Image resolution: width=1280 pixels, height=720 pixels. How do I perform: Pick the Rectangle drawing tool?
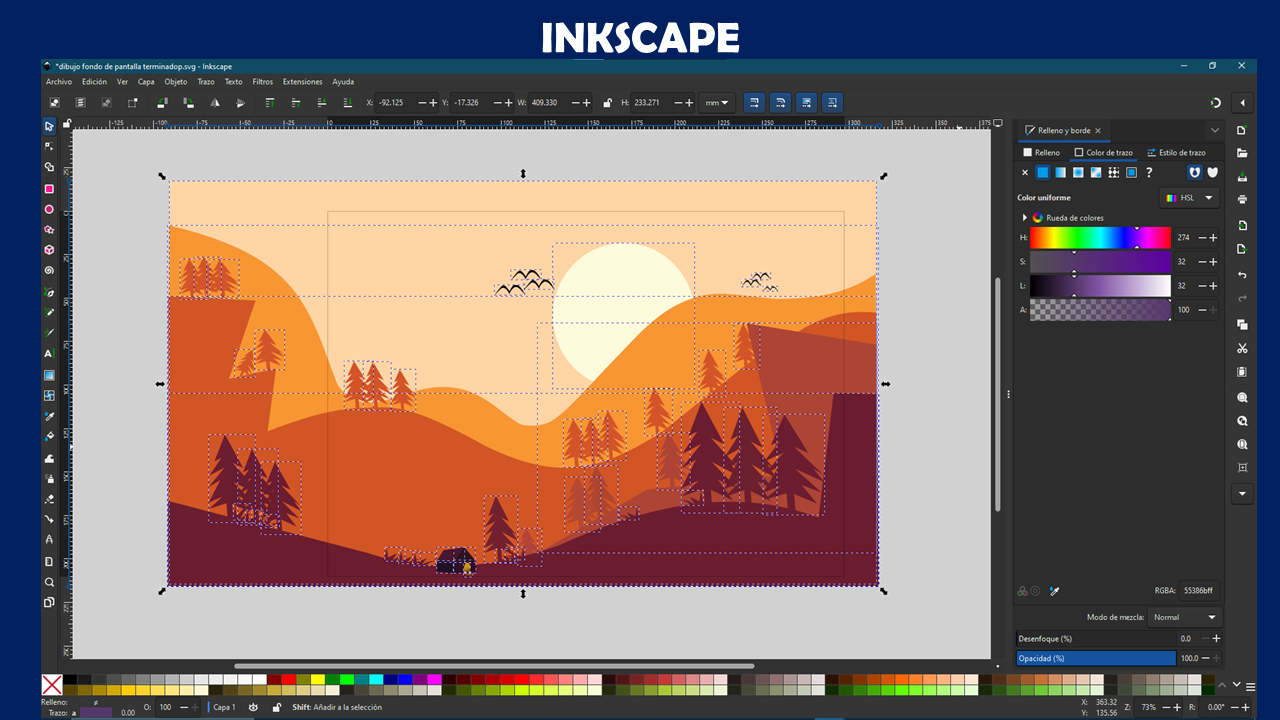point(49,188)
